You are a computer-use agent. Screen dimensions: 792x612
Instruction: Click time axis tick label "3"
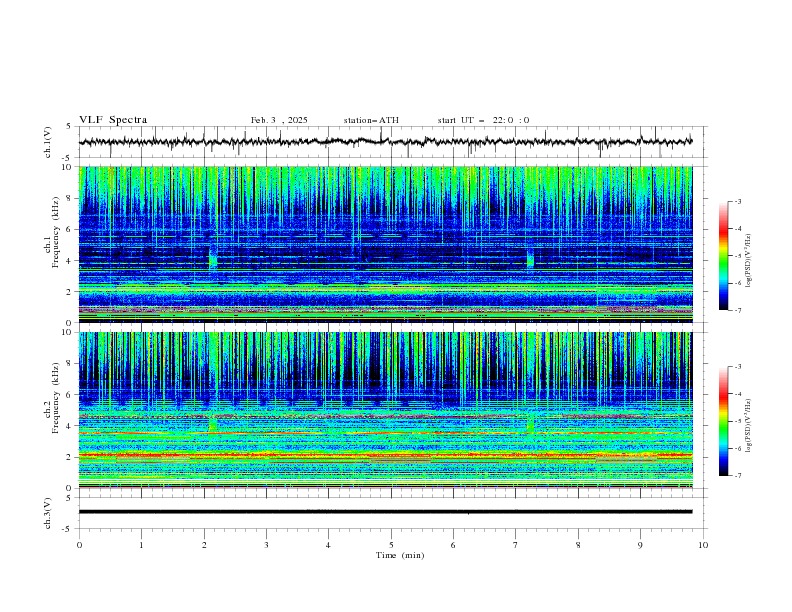[266, 545]
